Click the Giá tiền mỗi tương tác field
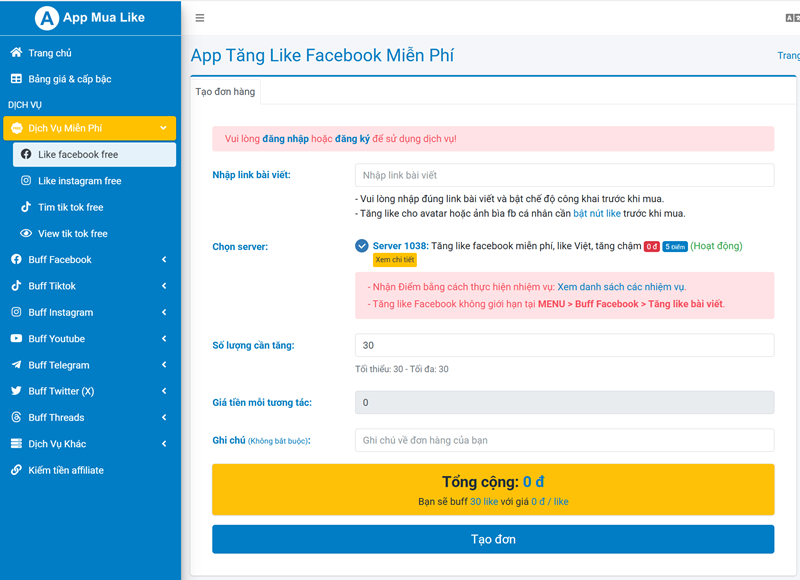This screenshot has height=580, width=800. pyautogui.click(x=564, y=402)
